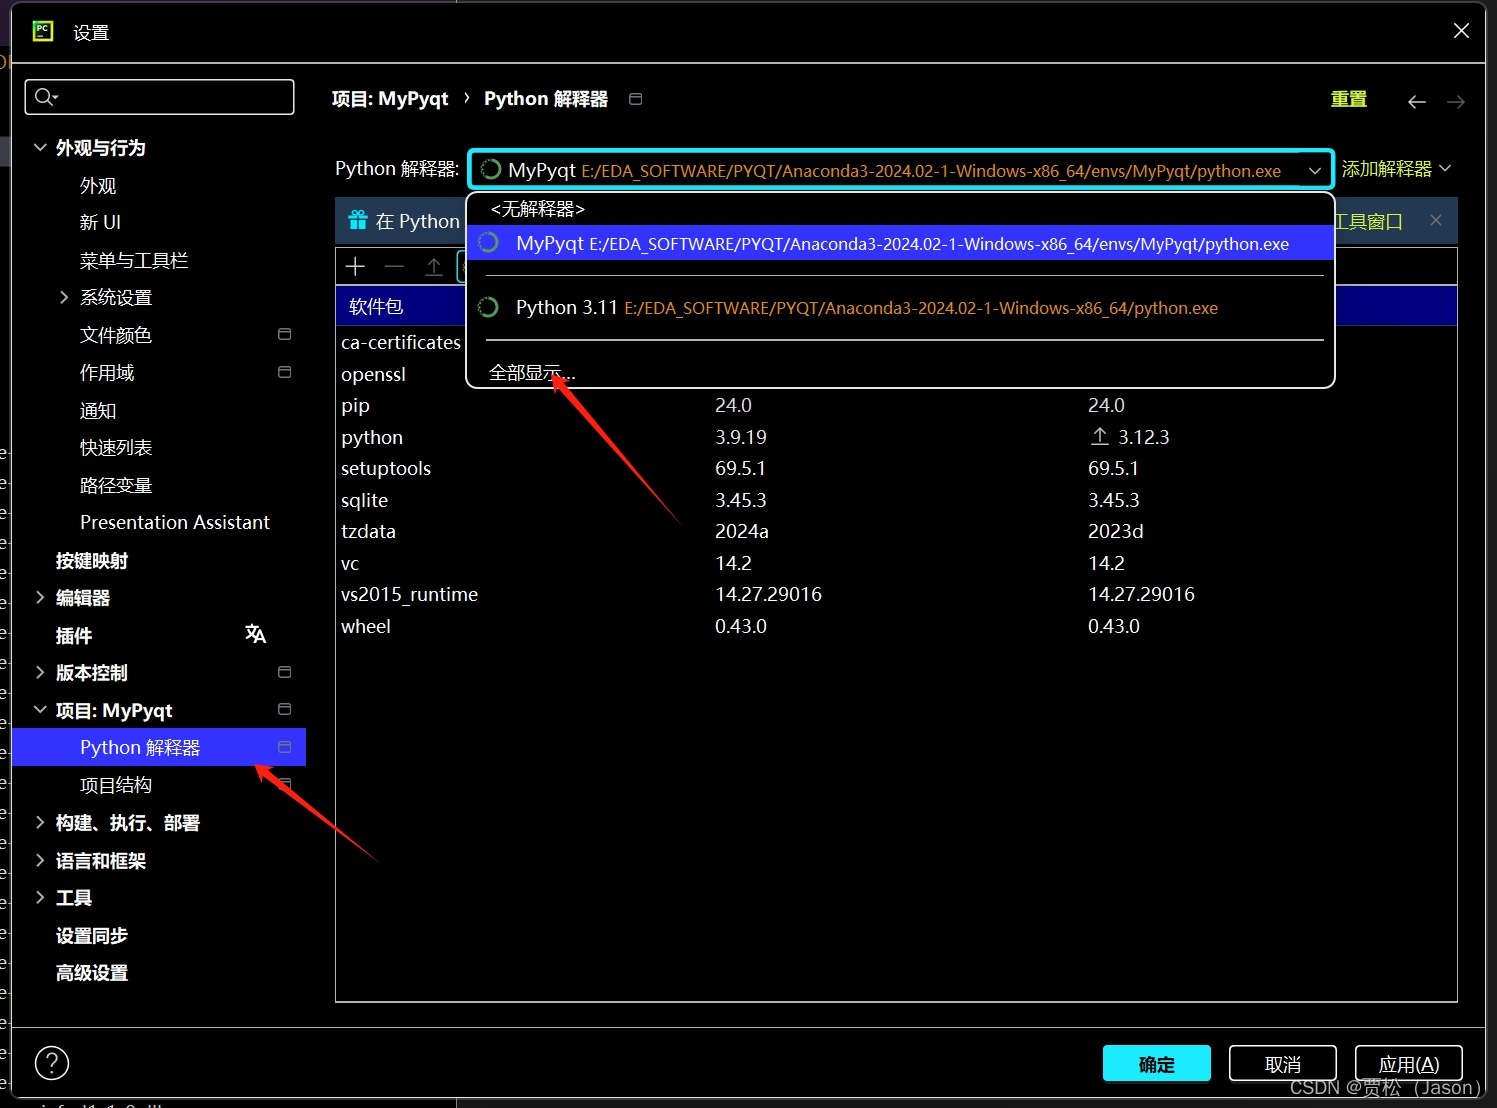
Task: Close the settings dialog with X
Action: 1461,31
